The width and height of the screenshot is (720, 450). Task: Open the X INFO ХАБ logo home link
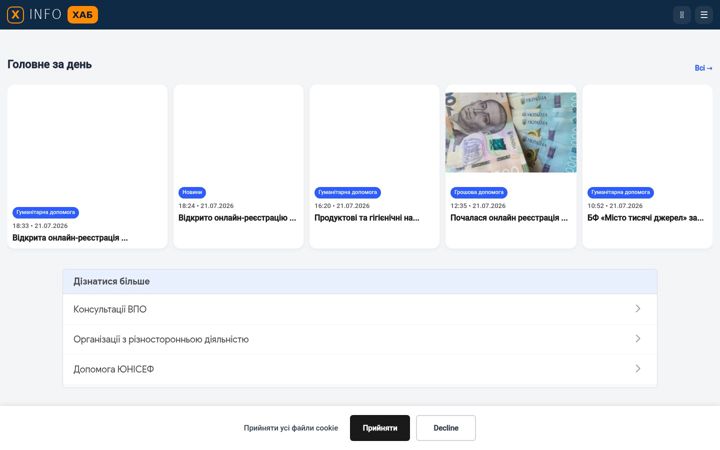pyautogui.click(x=52, y=15)
